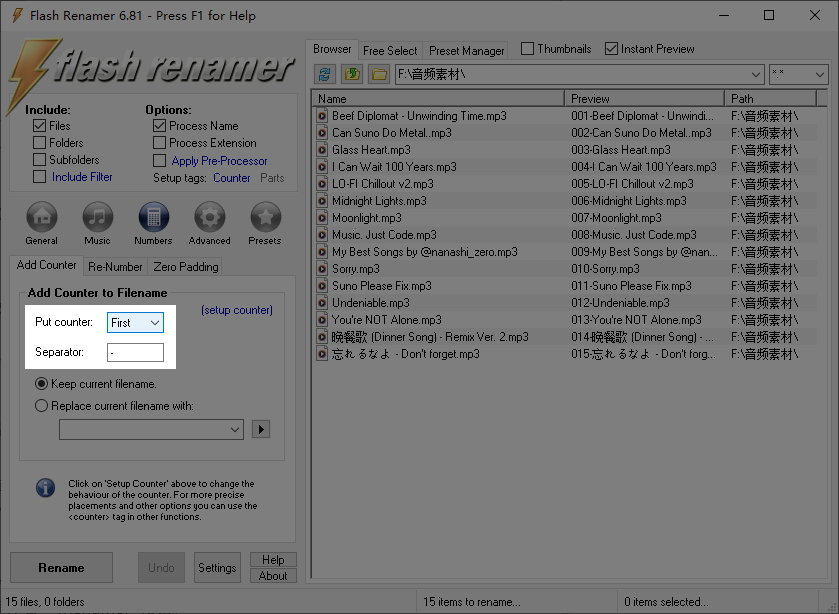Viewport: 839px width, 614px height.
Task: Enable the Process Extension checkbox
Action: coord(159,143)
